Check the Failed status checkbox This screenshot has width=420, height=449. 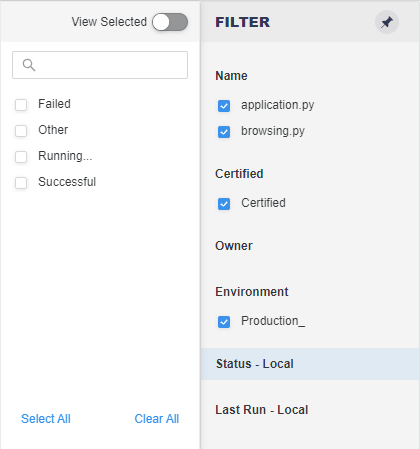click(x=21, y=105)
